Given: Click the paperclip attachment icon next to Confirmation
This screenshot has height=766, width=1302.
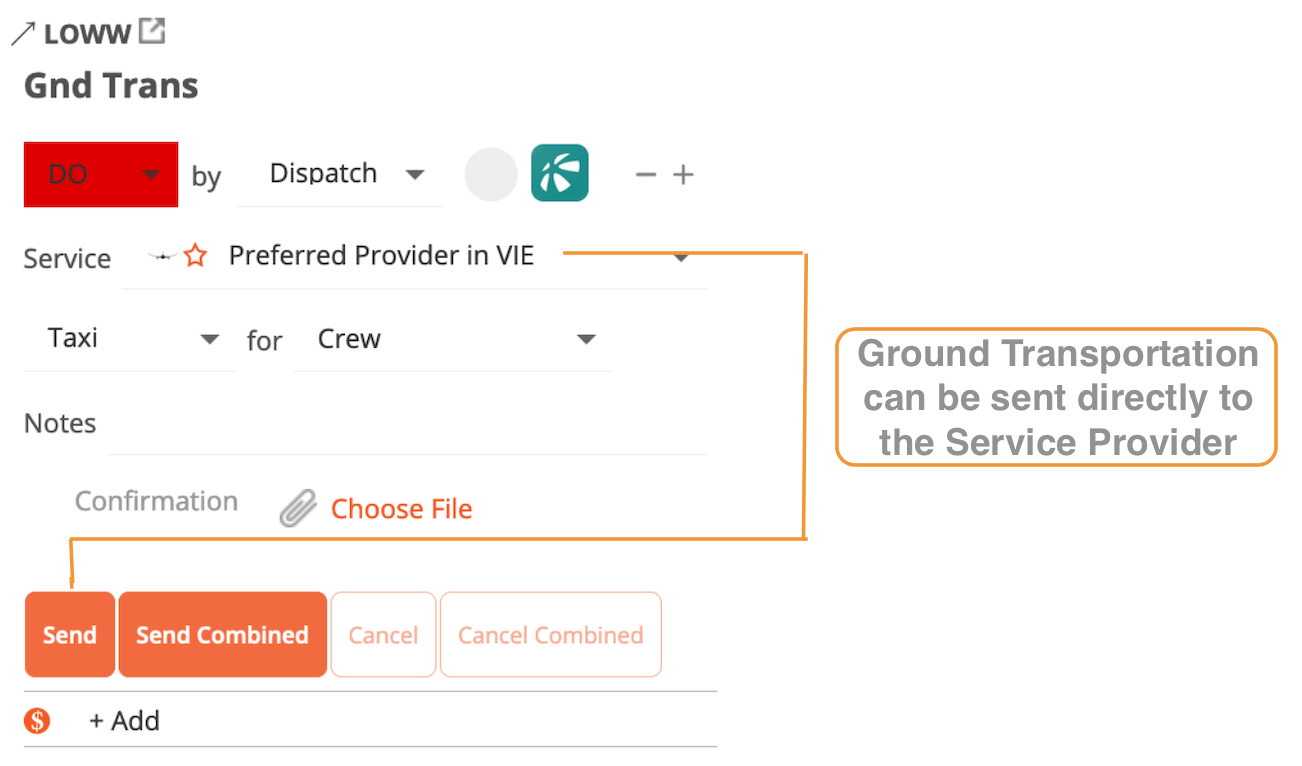Looking at the screenshot, I should click(x=295, y=507).
